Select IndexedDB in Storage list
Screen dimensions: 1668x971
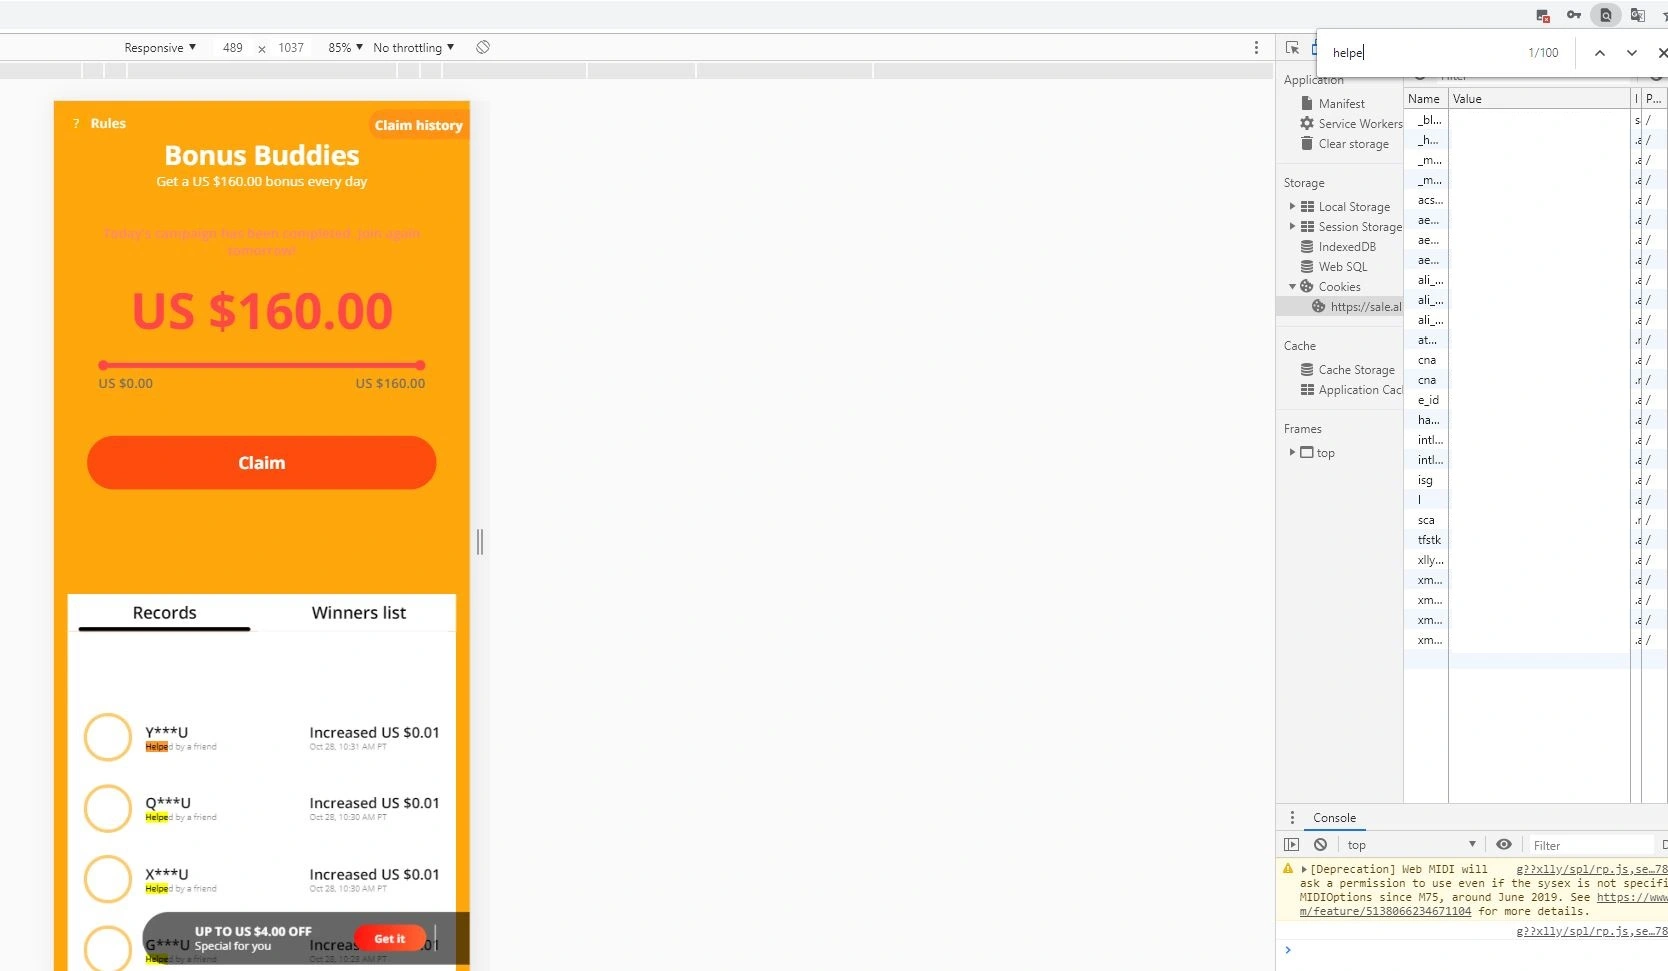1347,246
